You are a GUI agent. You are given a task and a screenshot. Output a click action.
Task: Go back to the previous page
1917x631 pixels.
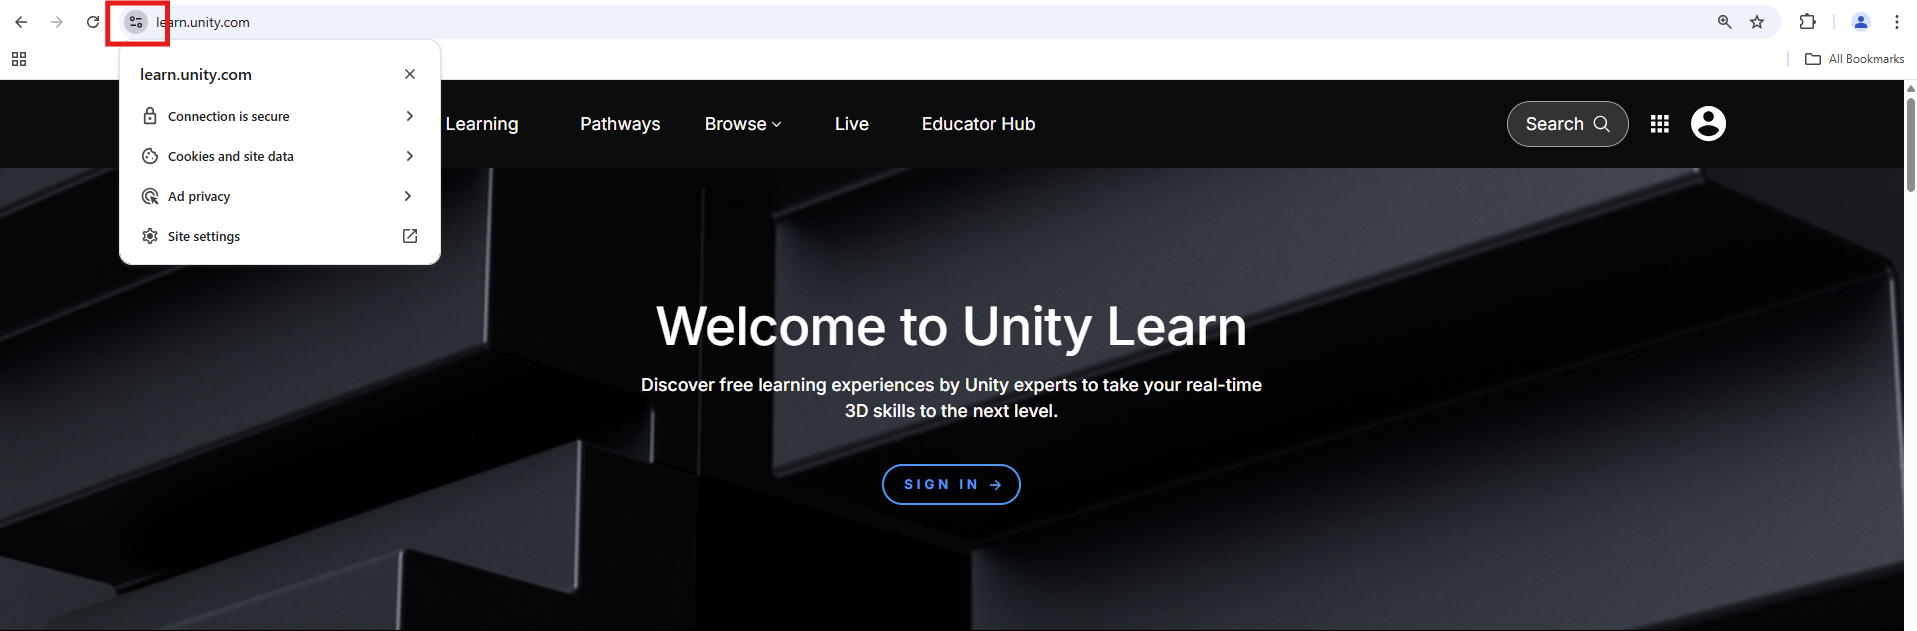click(x=21, y=22)
